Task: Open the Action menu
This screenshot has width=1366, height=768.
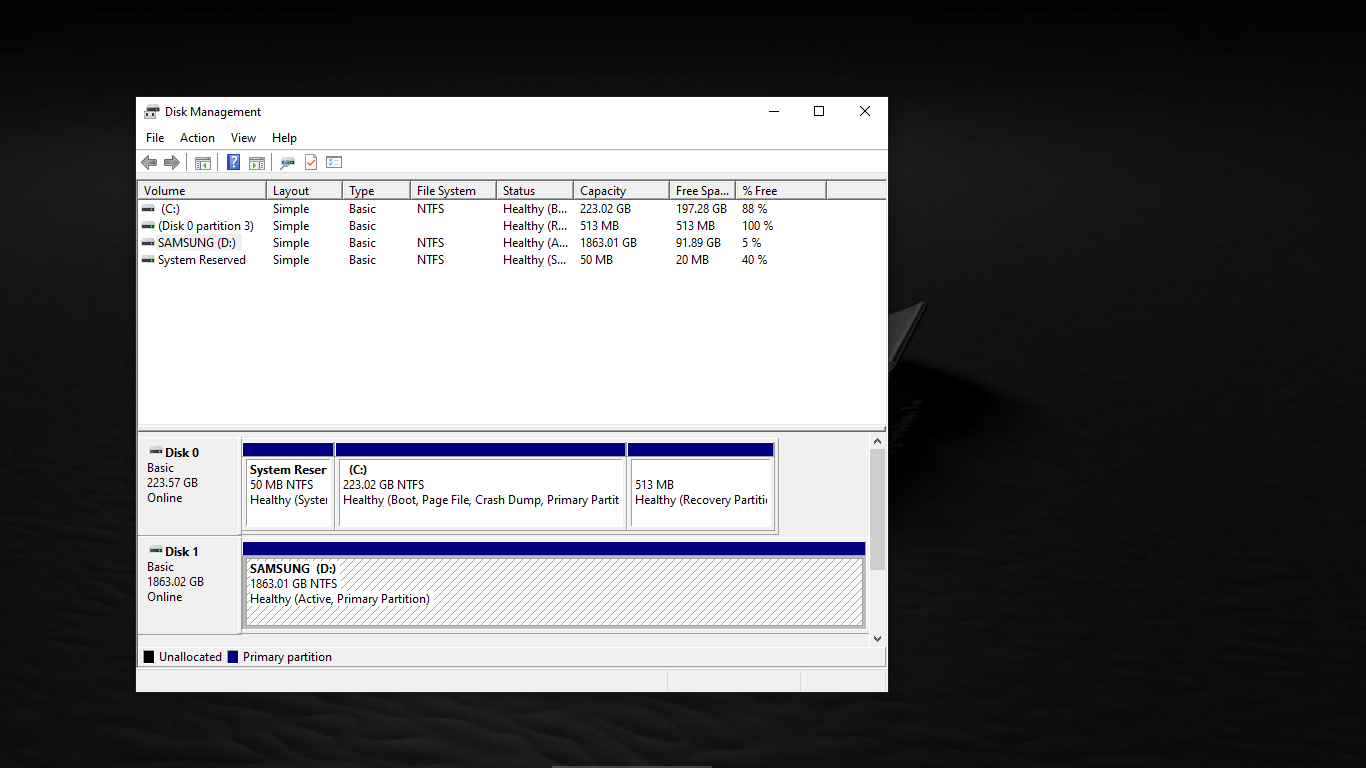Action: [197, 138]
